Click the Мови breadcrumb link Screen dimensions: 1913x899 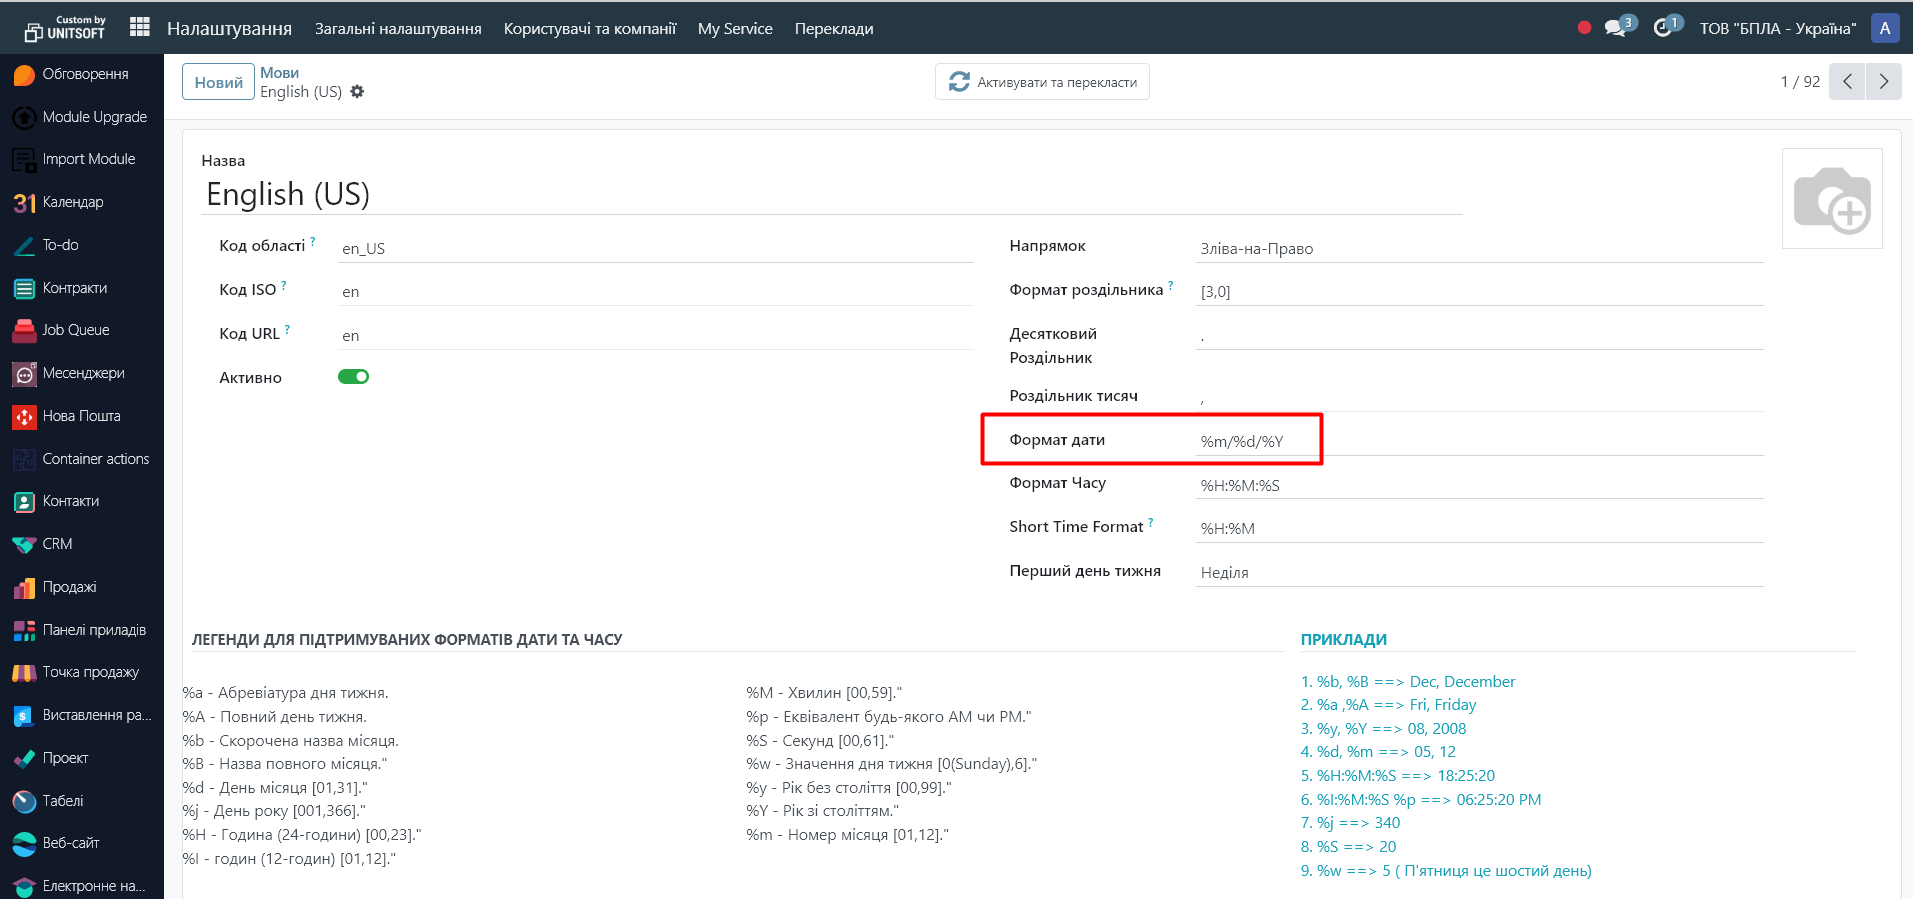[x=279, y=73]
